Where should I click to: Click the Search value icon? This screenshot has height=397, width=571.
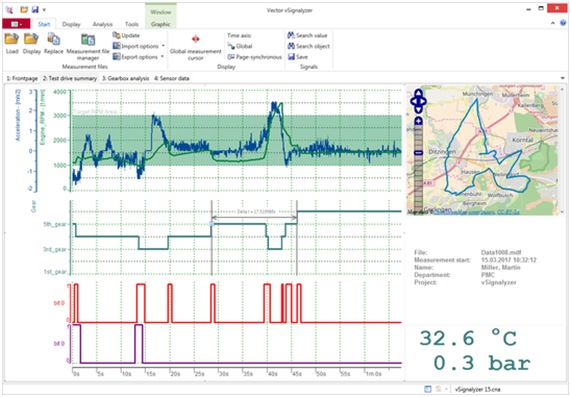coord(291,35)
